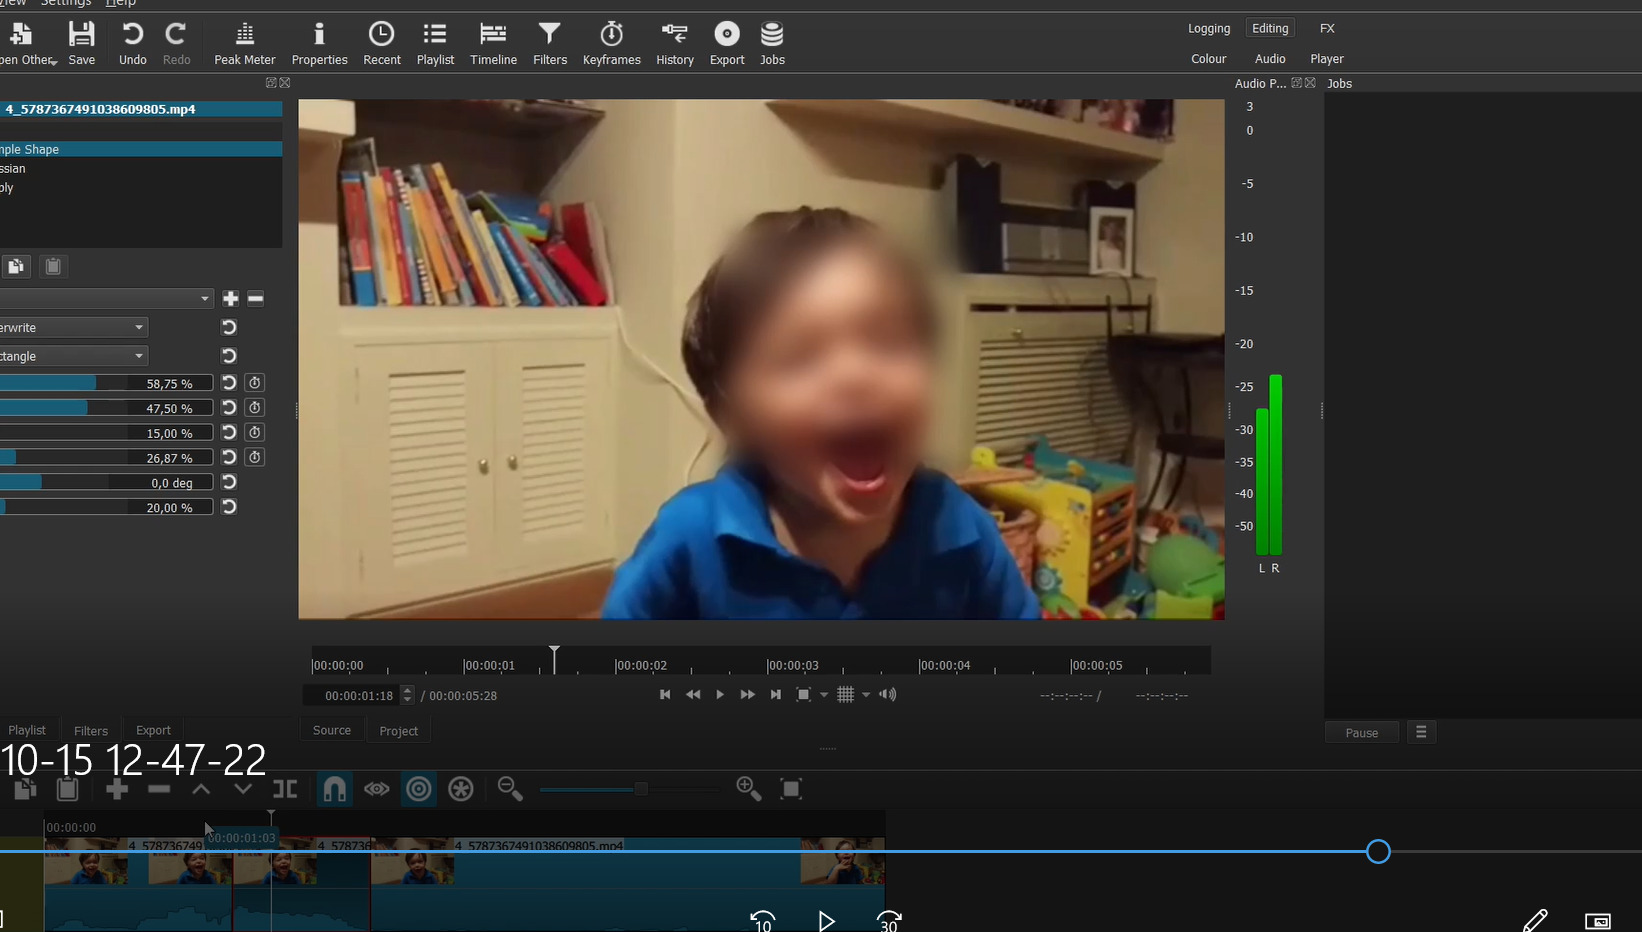Open the Peak Meter panel

(244, 45)
